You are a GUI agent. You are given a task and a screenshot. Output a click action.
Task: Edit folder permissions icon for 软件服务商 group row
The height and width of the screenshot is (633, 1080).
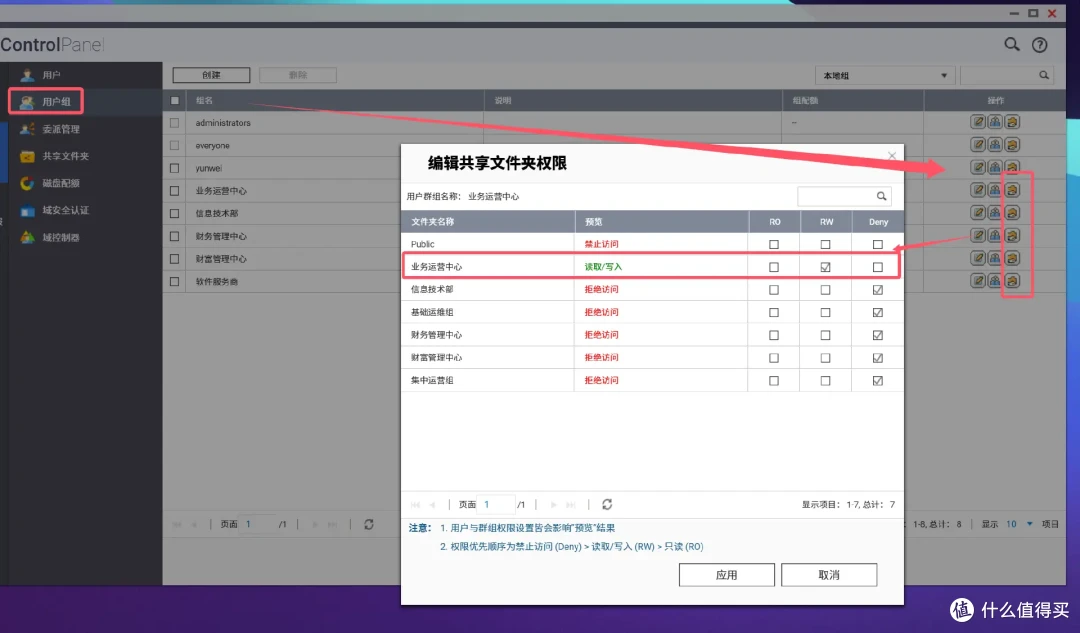coord(1012,281)
